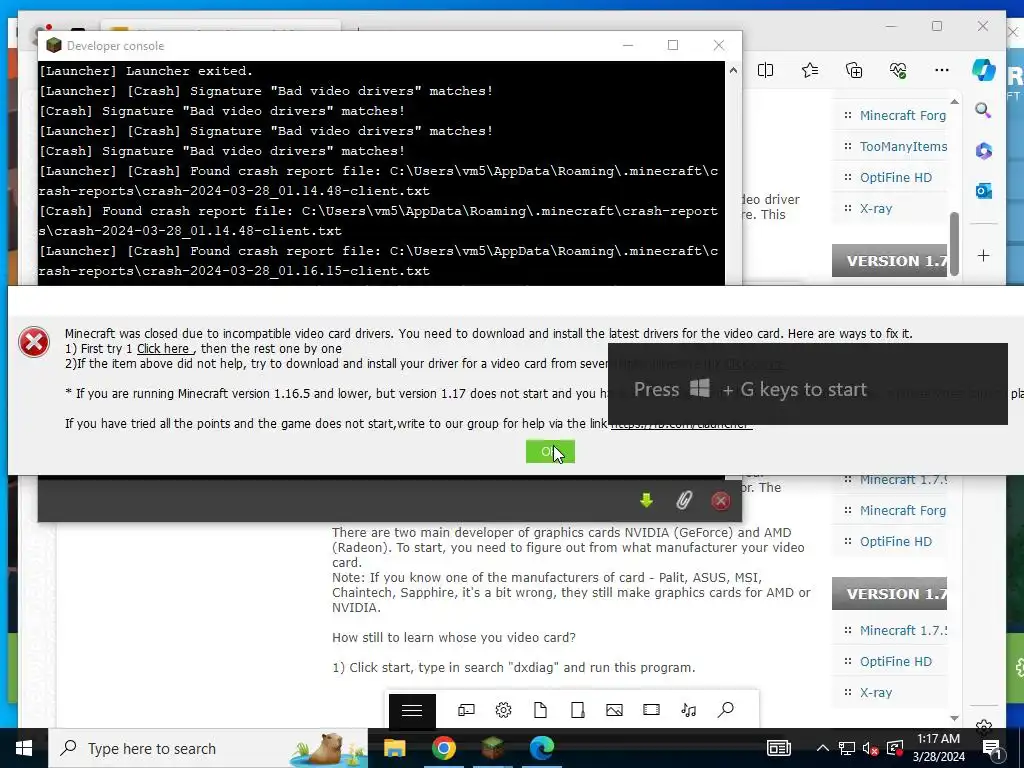Click page scrollbar thumb in Edge
Viewport: 1024px width, 768px height.
pyautogui.click(x=954, y=243)
